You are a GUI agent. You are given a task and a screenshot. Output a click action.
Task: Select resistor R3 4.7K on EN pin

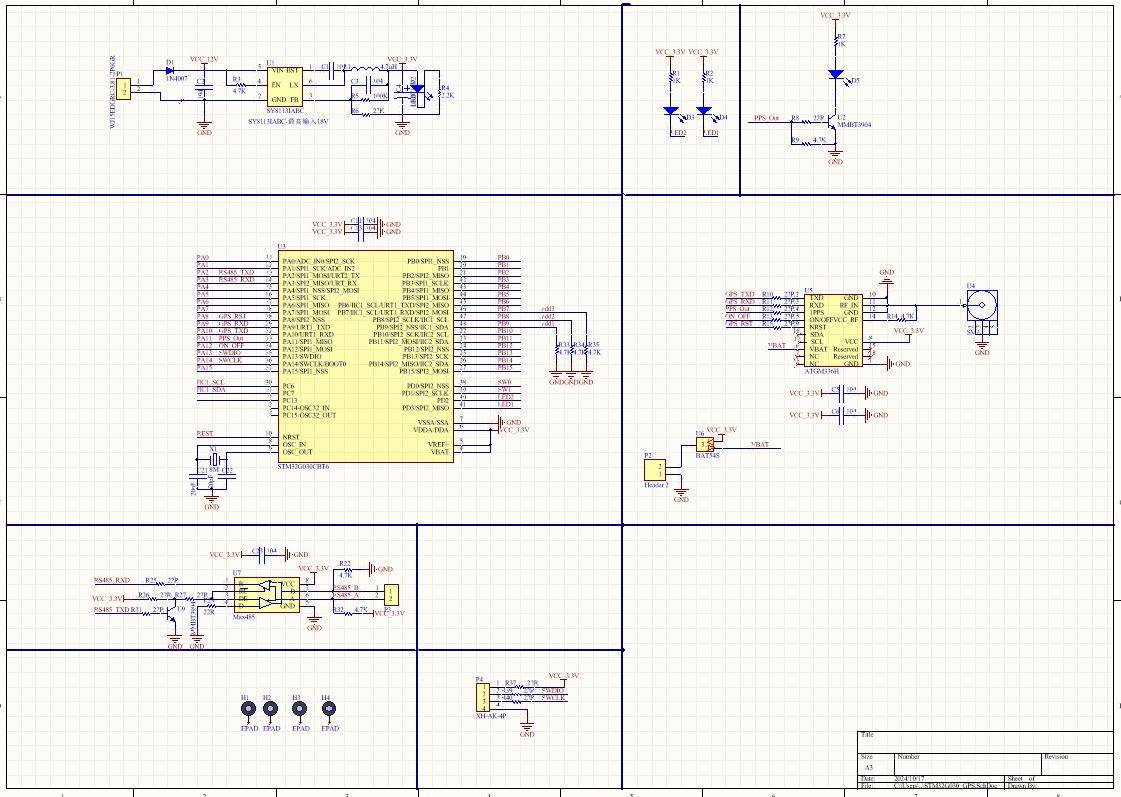coord(240,85)
